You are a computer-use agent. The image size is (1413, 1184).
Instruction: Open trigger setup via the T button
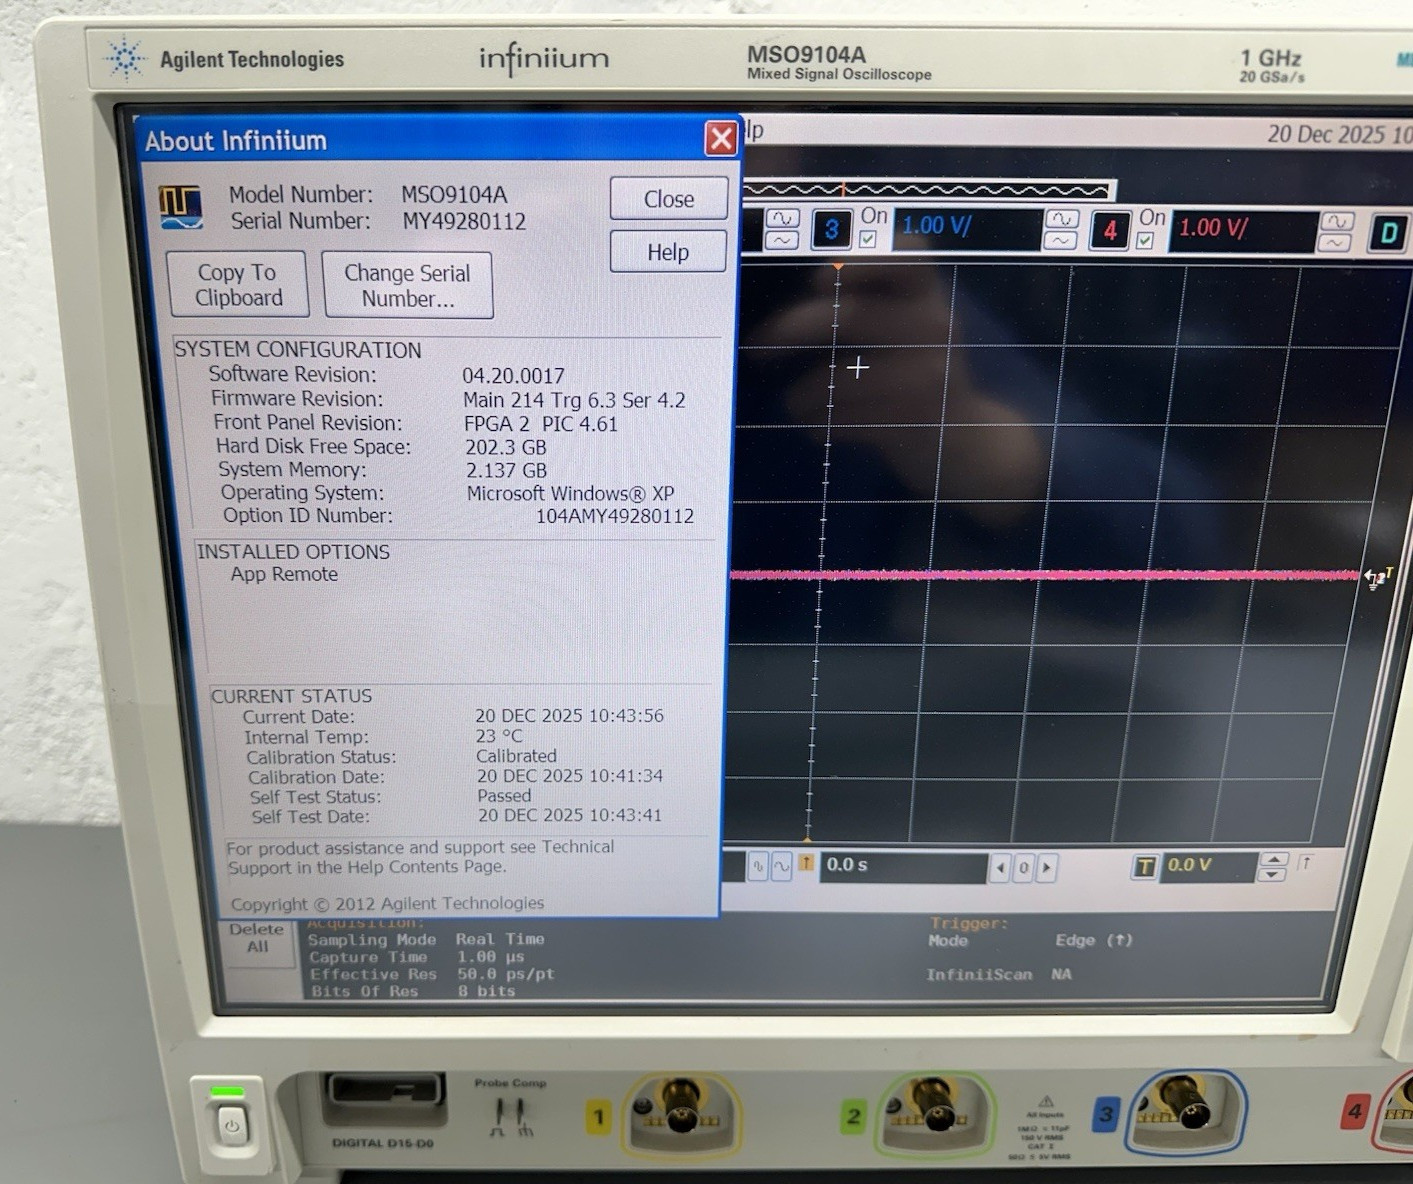(x=1144, y=867)
